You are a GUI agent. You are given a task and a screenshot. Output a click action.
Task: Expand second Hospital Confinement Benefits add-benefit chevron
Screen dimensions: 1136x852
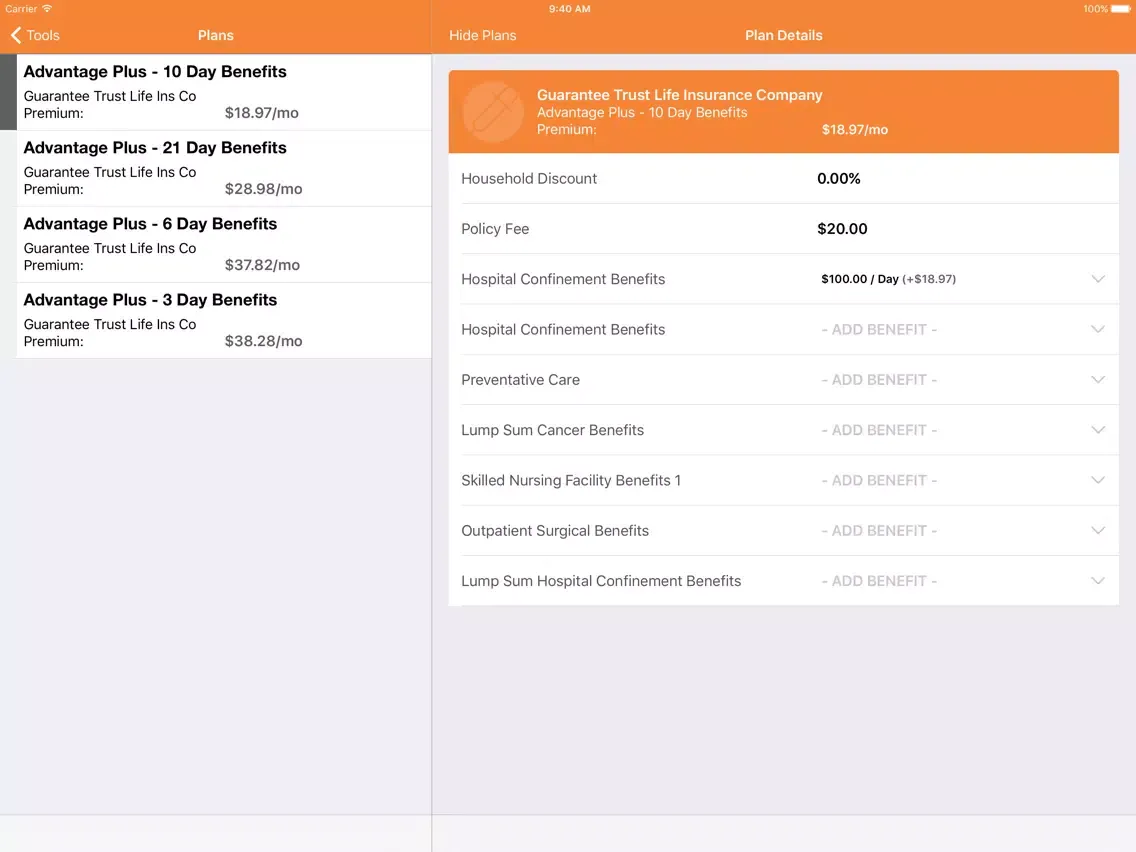point(1098,329)
